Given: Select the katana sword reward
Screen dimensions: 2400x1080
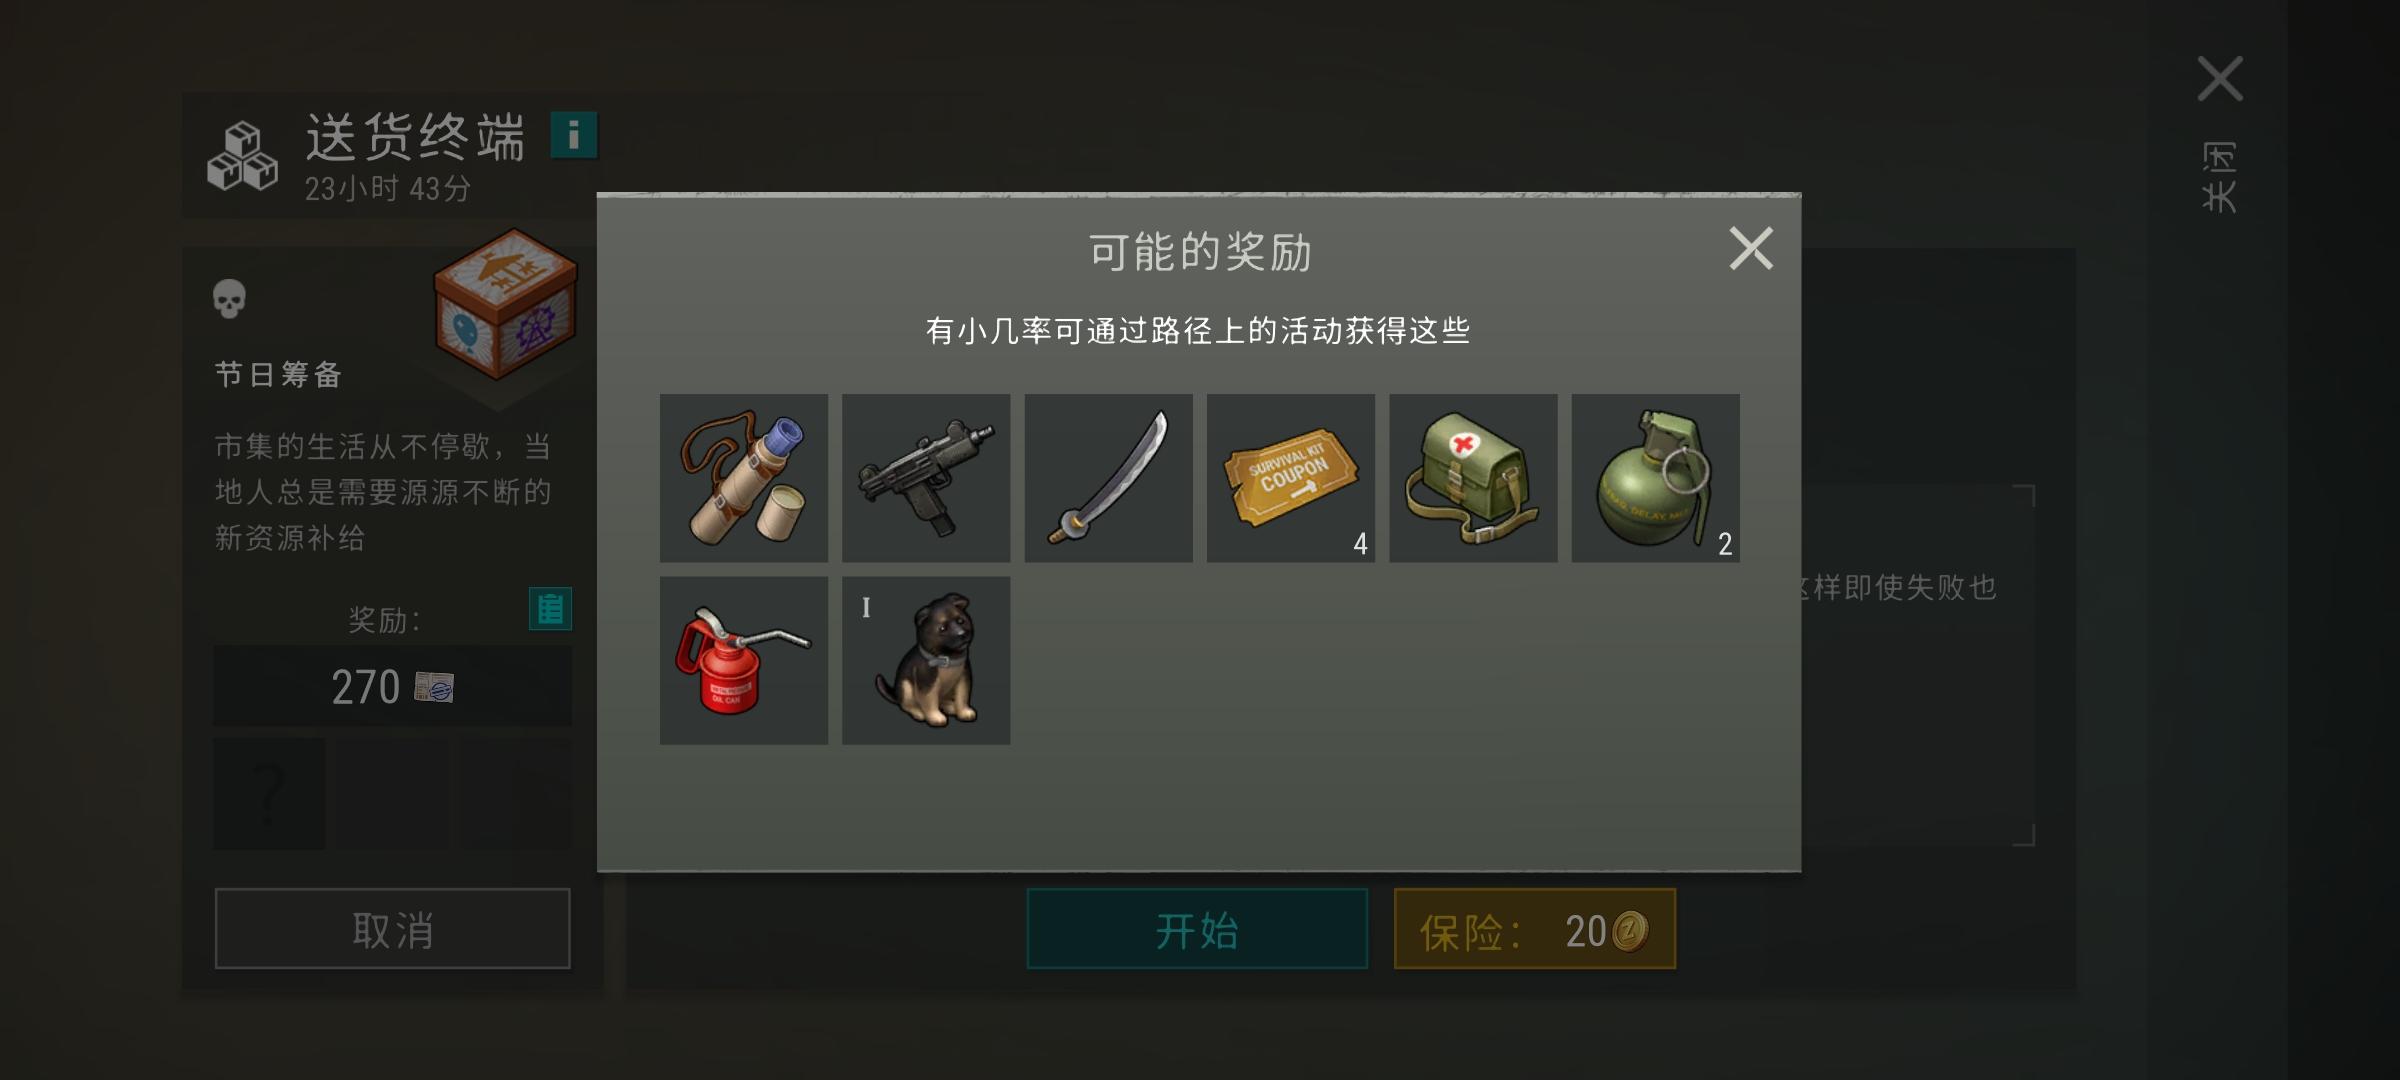Looking at the screenshot, I should (1108, 478).
